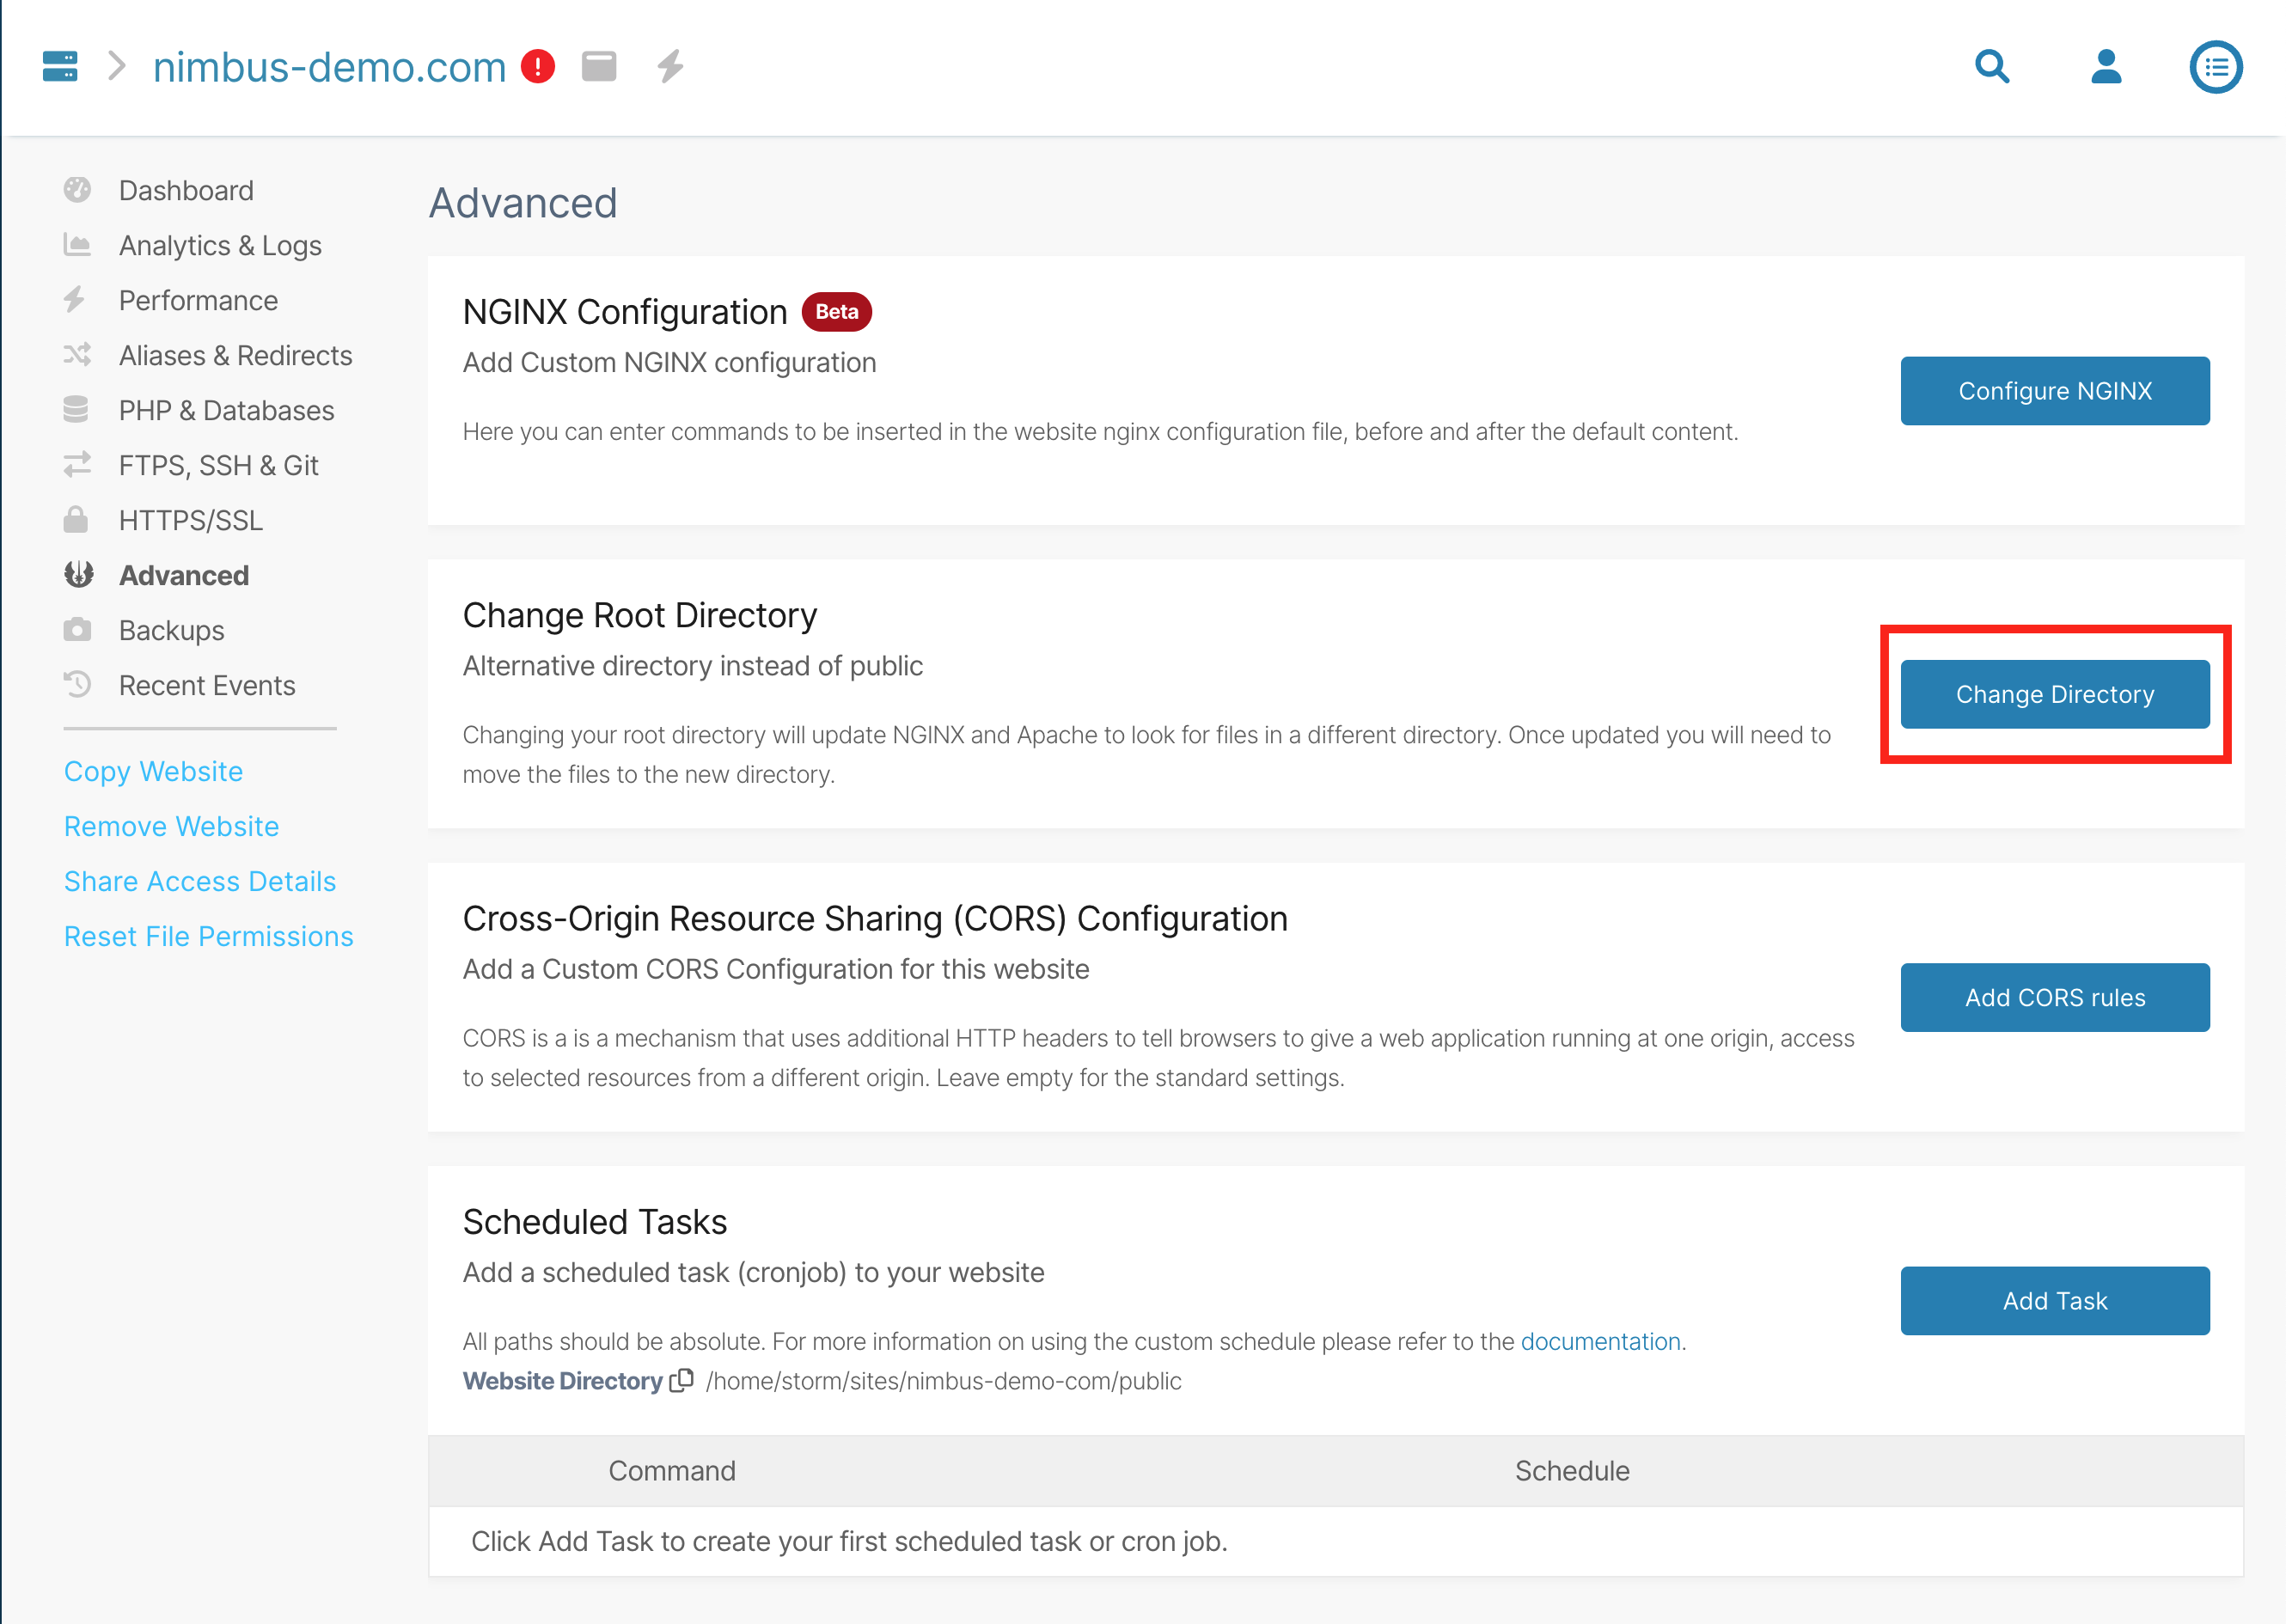Open search with the magnifier icon
2286x1624 pixels.
(1992, 66)
